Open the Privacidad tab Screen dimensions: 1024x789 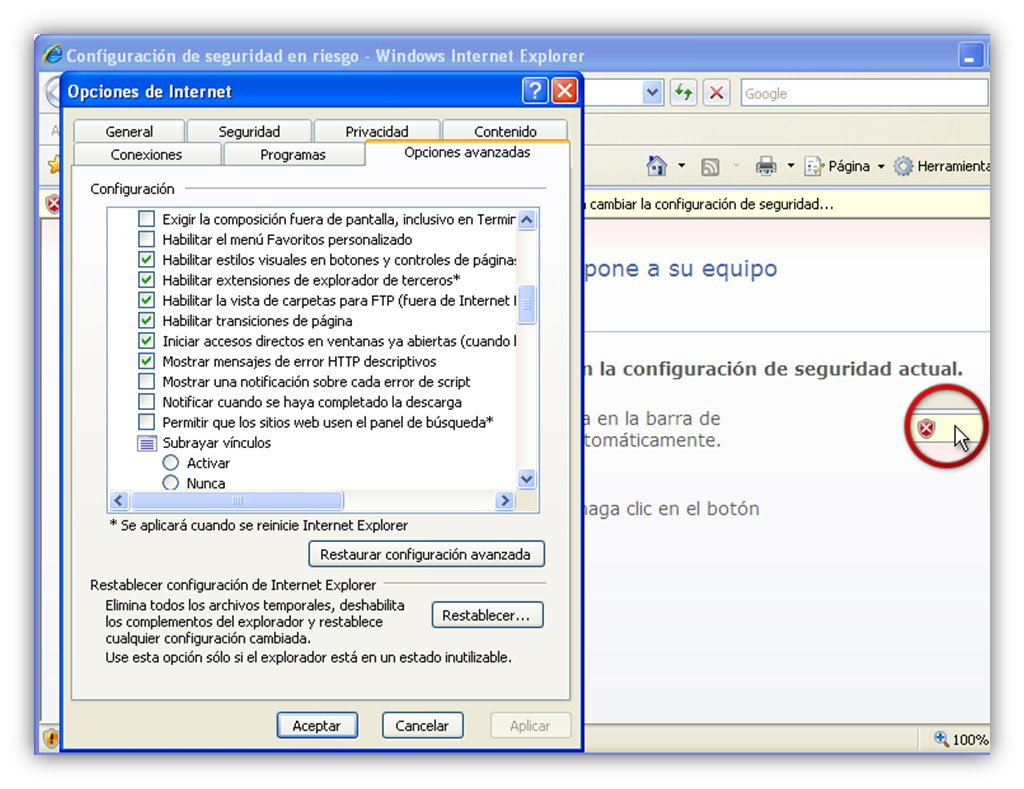pyautogui.click(x=376, y=131)
